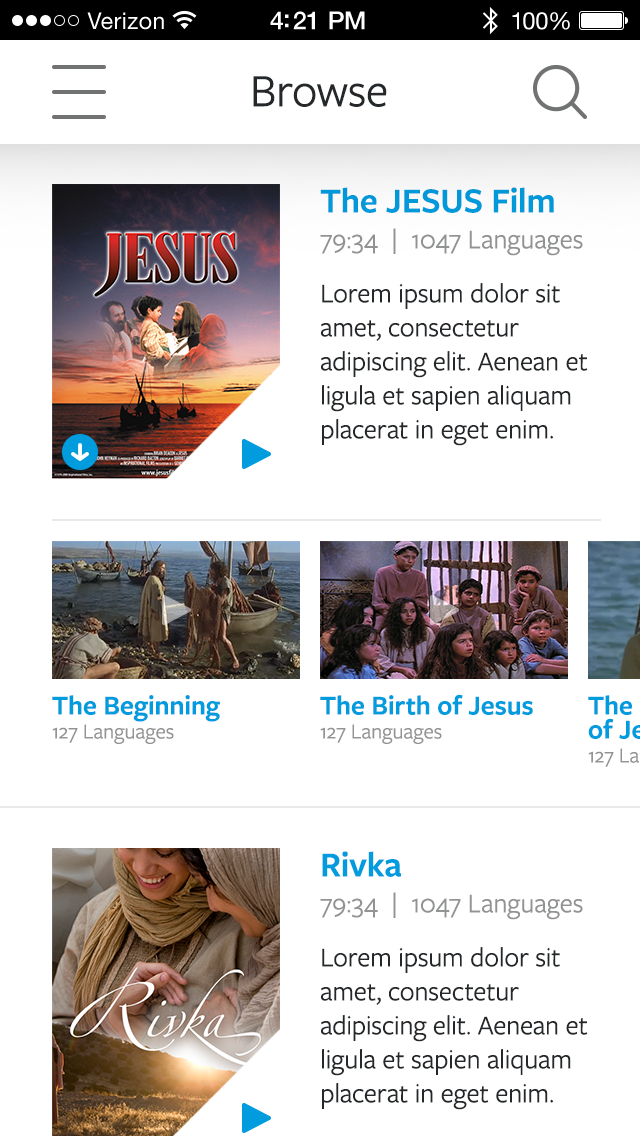Tap the Wi-Fi status icon
640x1136 pixels.
pos(184,20)
